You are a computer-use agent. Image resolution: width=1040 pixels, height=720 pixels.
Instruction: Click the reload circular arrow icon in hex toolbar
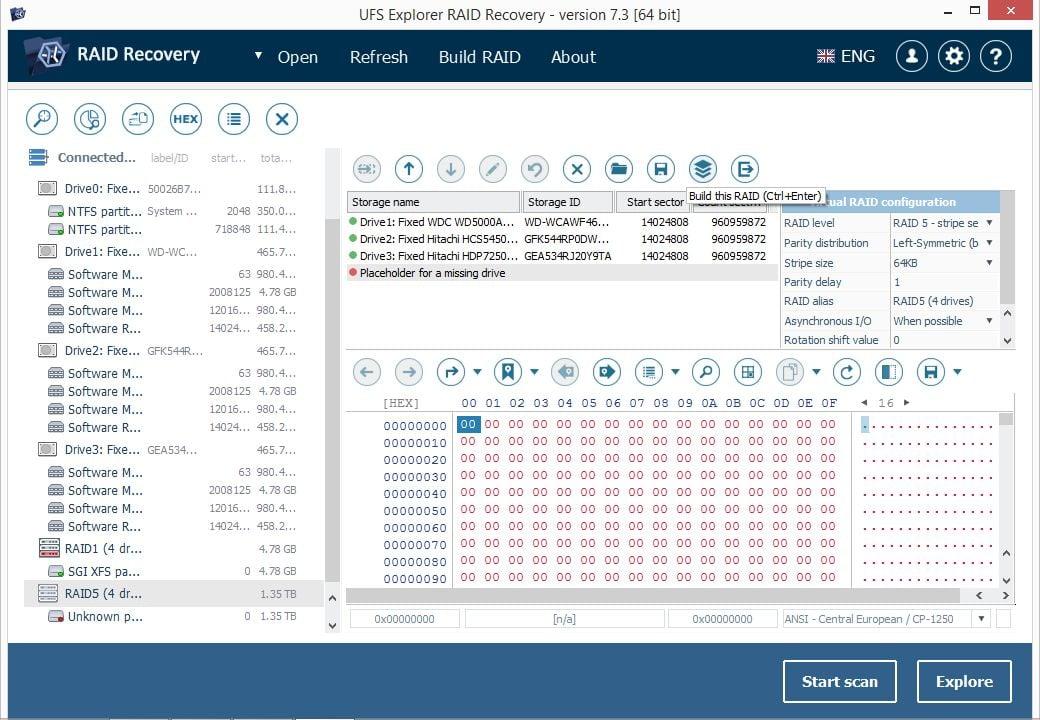[x=847, y=372]
